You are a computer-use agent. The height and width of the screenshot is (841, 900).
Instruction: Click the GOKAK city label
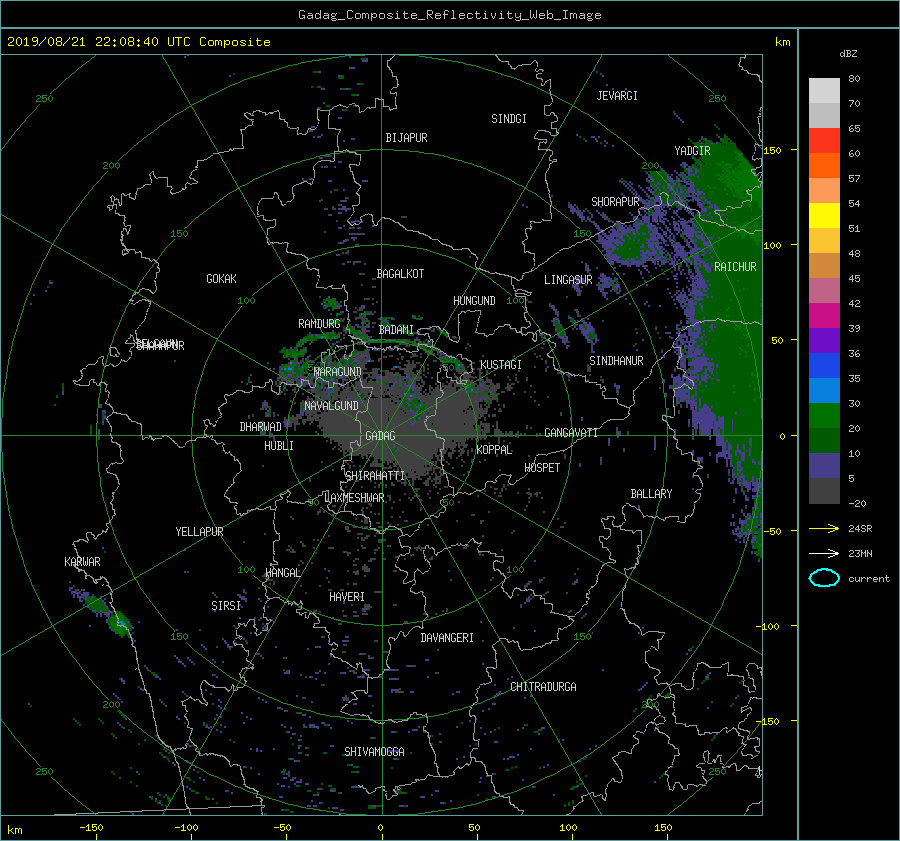(x=222, y=279)
